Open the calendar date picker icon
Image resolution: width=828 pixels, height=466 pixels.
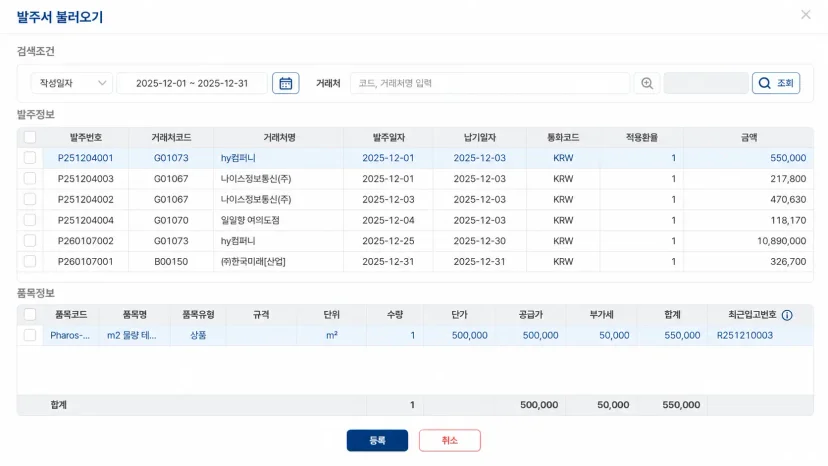286,83
